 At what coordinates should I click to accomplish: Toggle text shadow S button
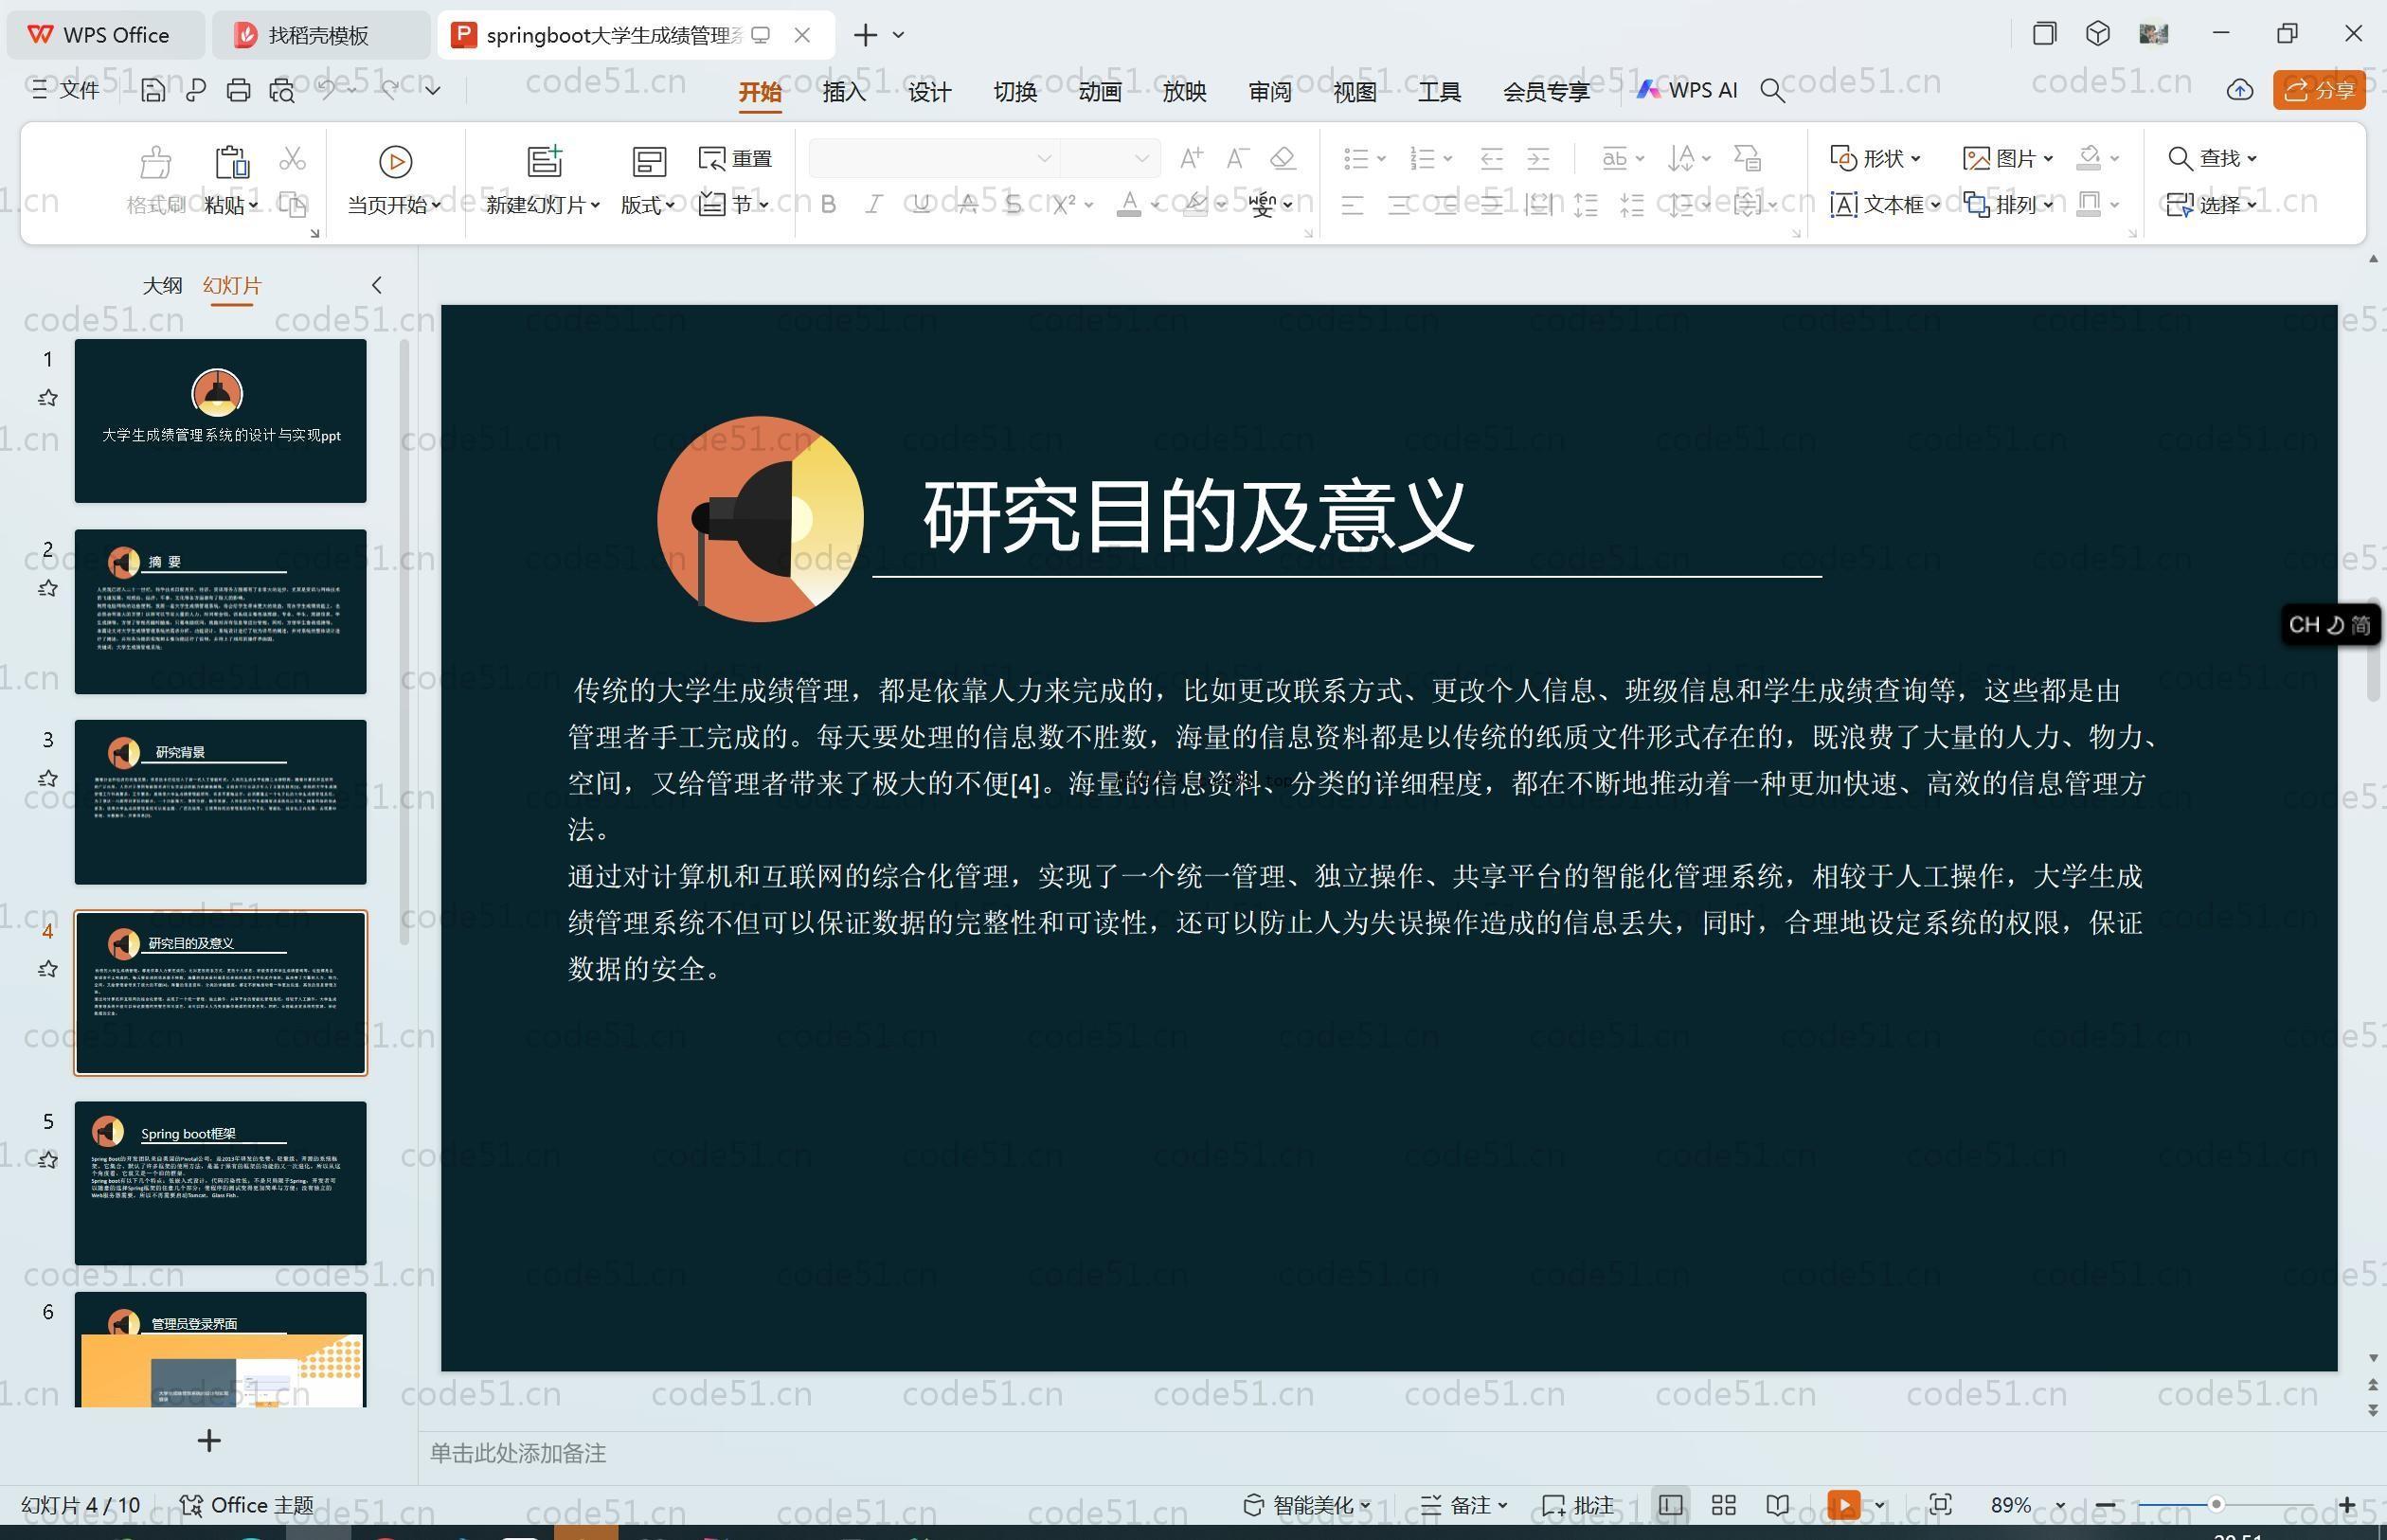click(1013, 205)
